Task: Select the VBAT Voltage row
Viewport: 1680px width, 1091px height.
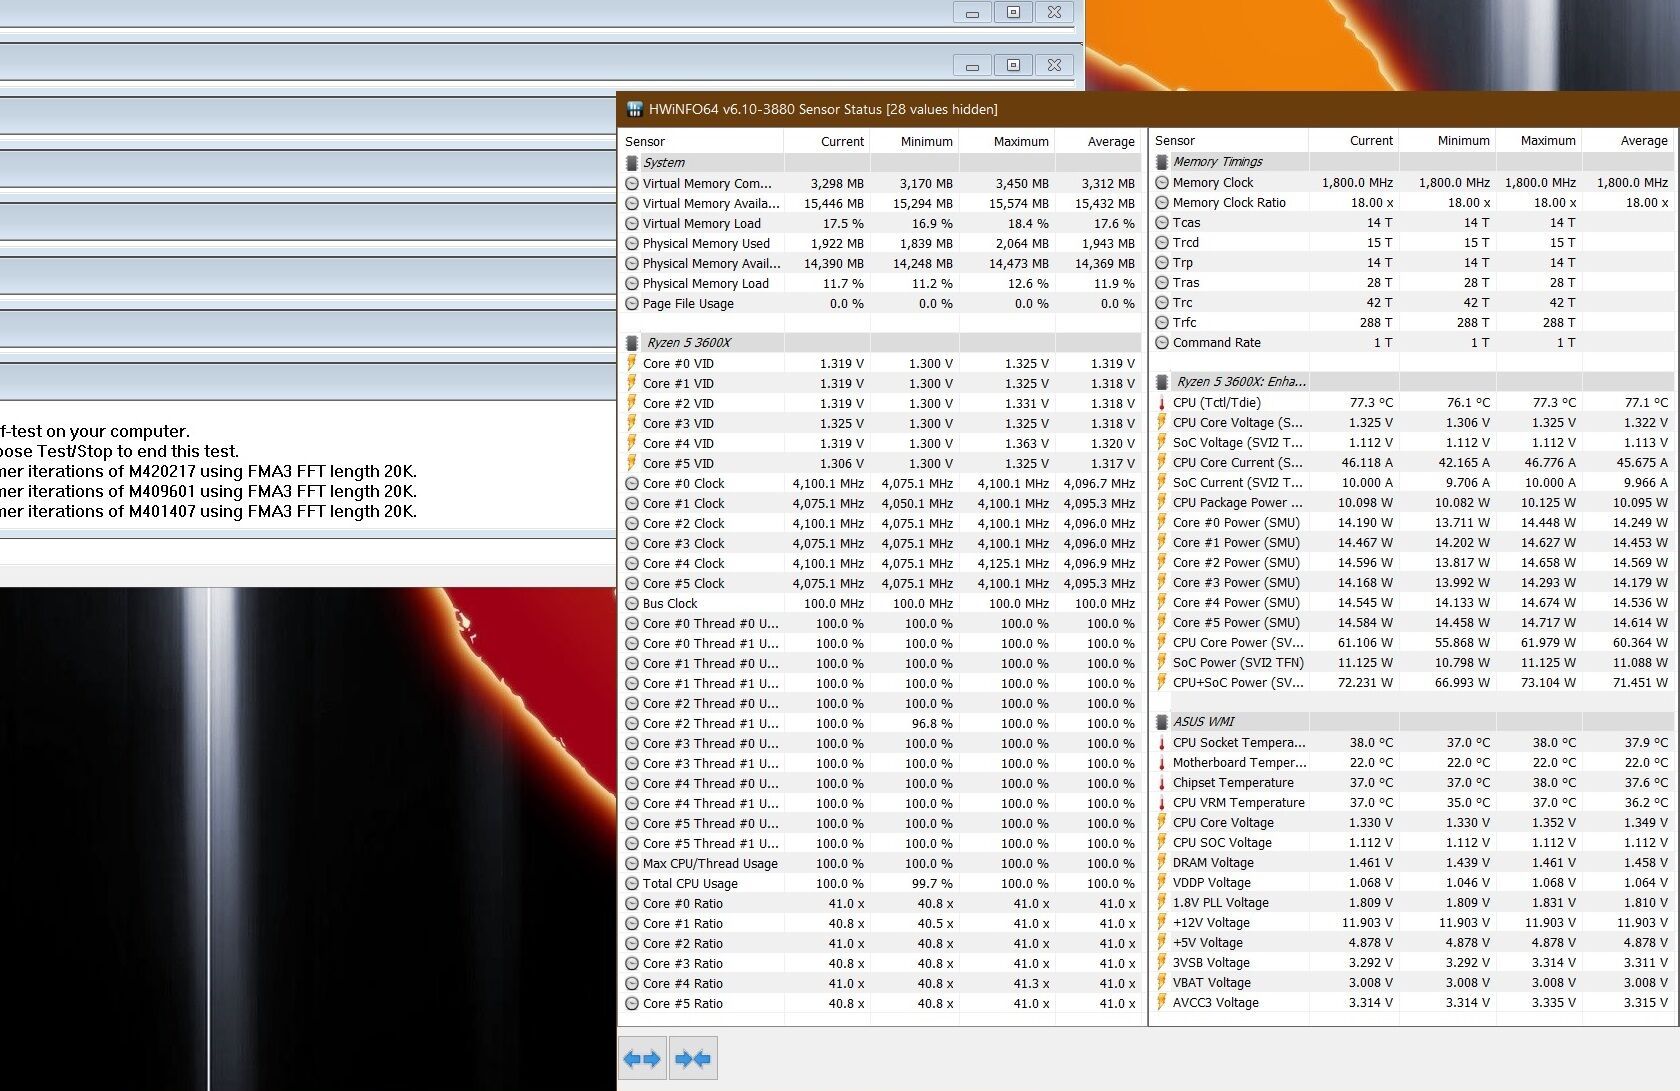Action: click(1412, 982)
